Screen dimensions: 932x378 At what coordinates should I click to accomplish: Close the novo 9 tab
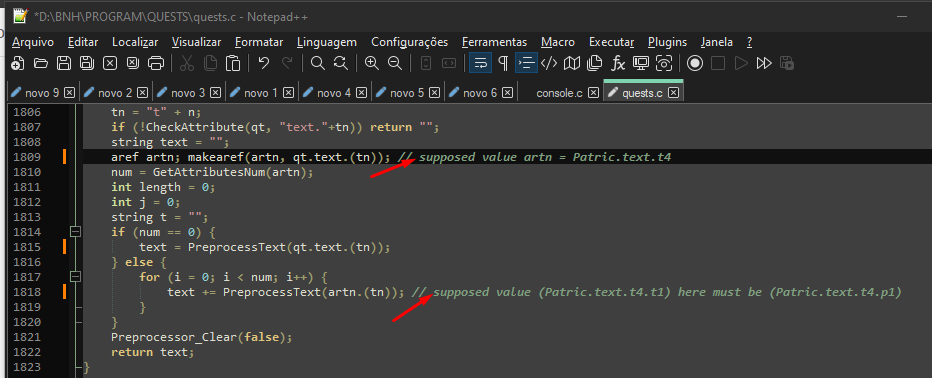click(70, 93)
